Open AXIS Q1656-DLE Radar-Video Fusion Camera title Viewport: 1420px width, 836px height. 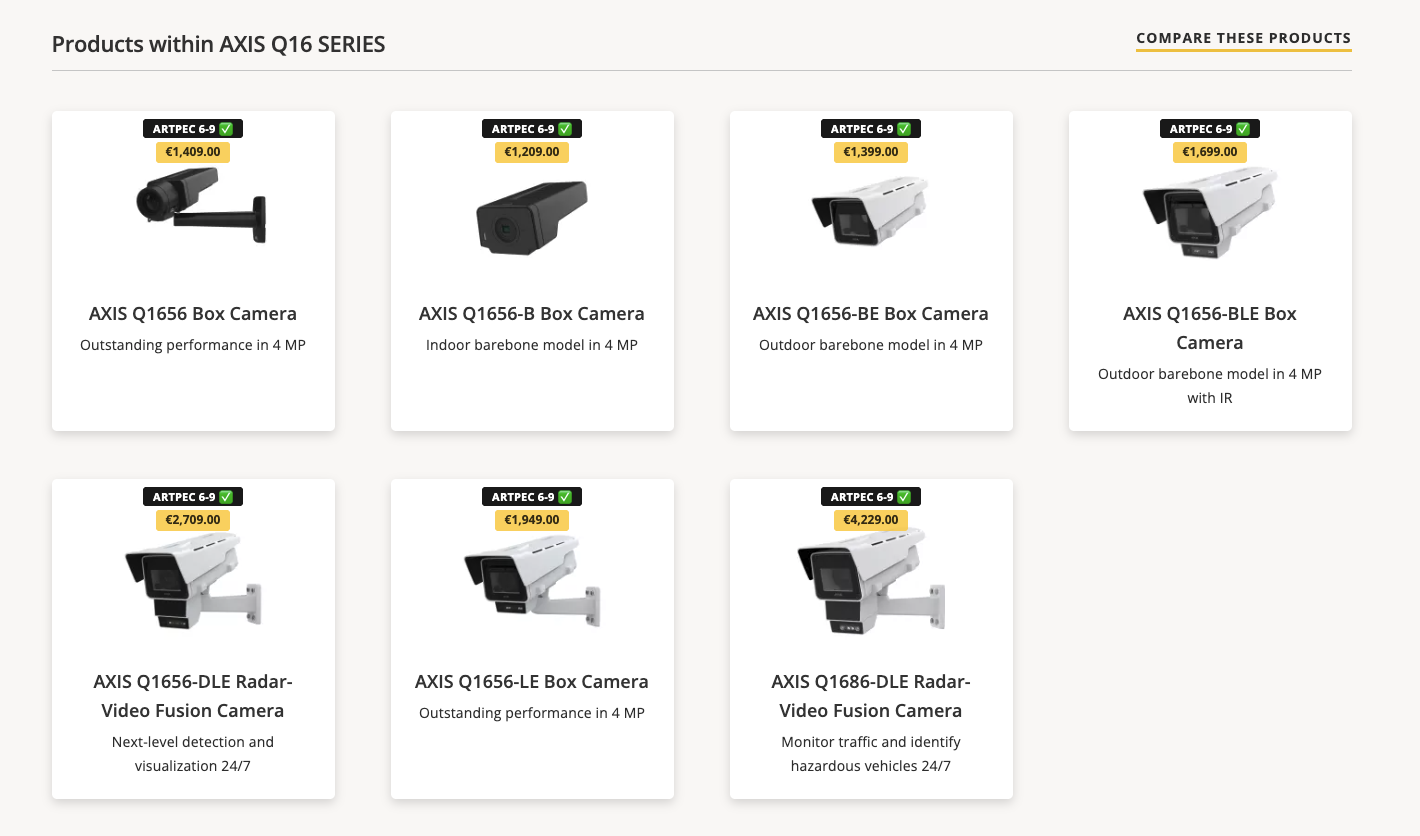(x=193, y=696)
